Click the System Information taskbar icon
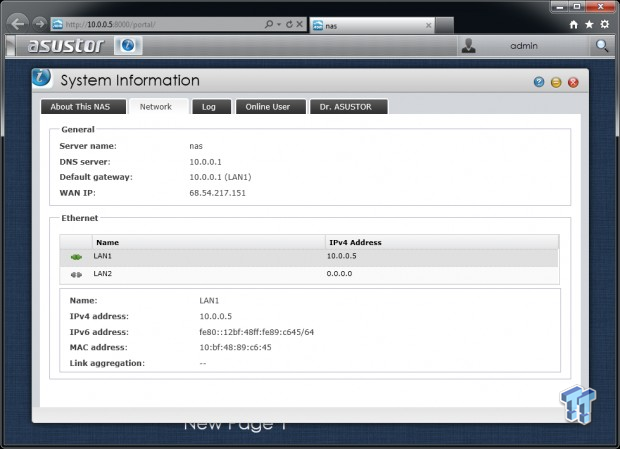This screenshot has width=620, height=449. [128, 45]
